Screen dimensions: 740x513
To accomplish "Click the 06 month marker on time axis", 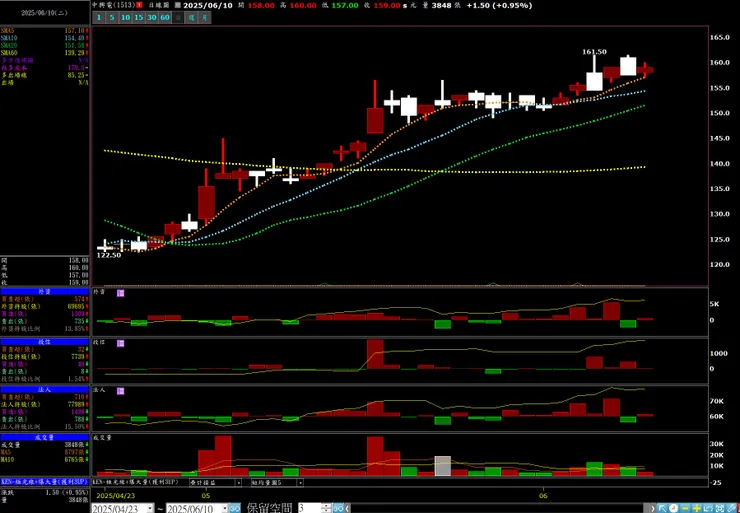I will click(543, 496).
